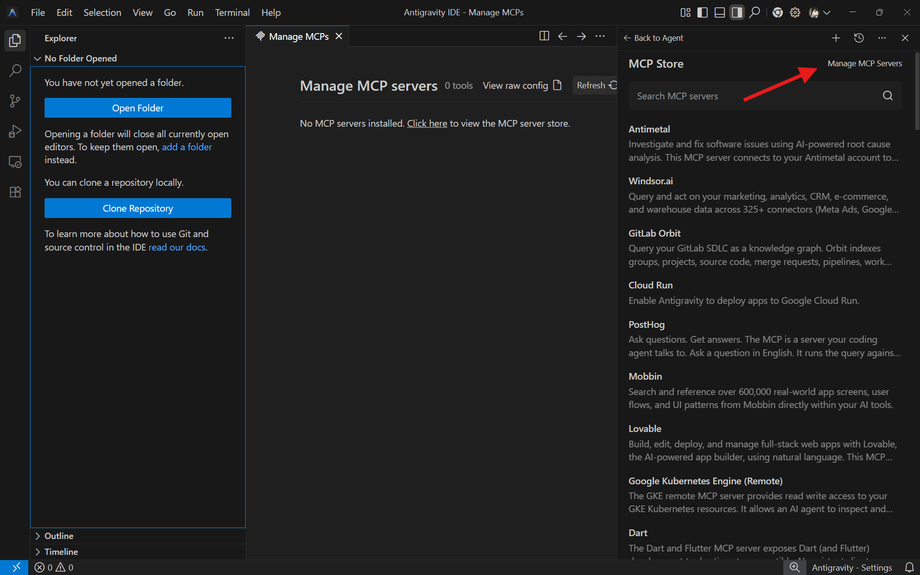Open the PostHog MCP server entry

point(765,339)
